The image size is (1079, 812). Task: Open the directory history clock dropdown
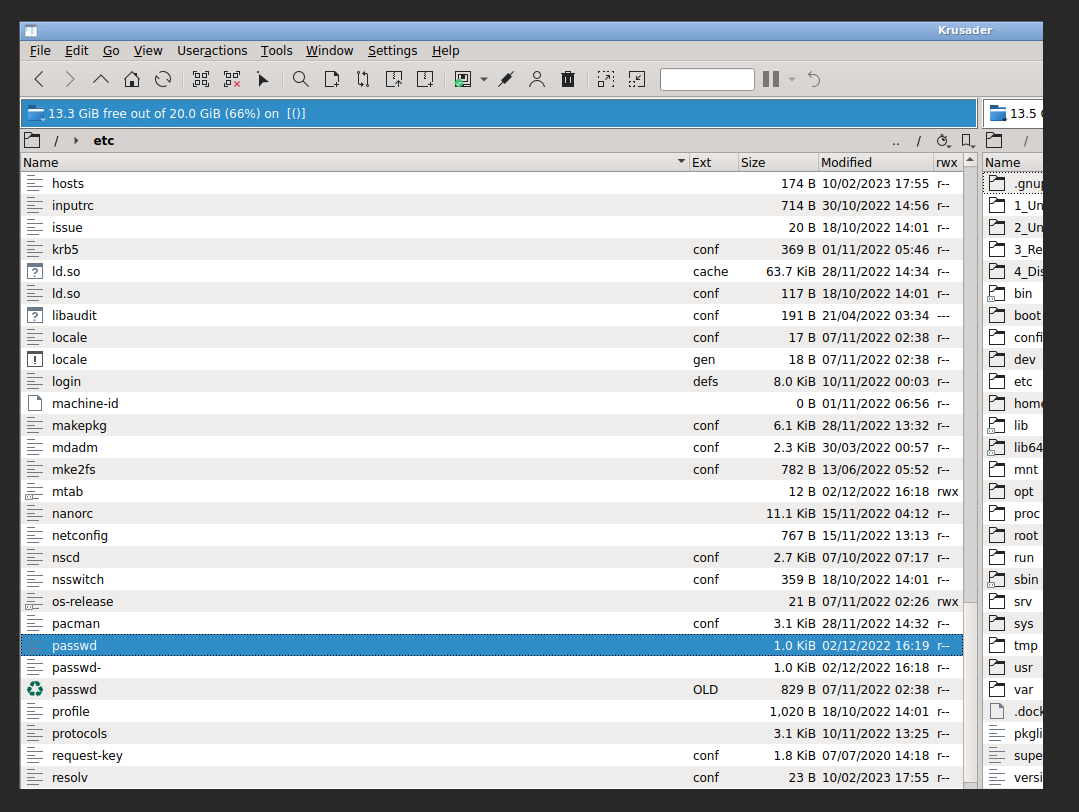(x=942, y=141)
